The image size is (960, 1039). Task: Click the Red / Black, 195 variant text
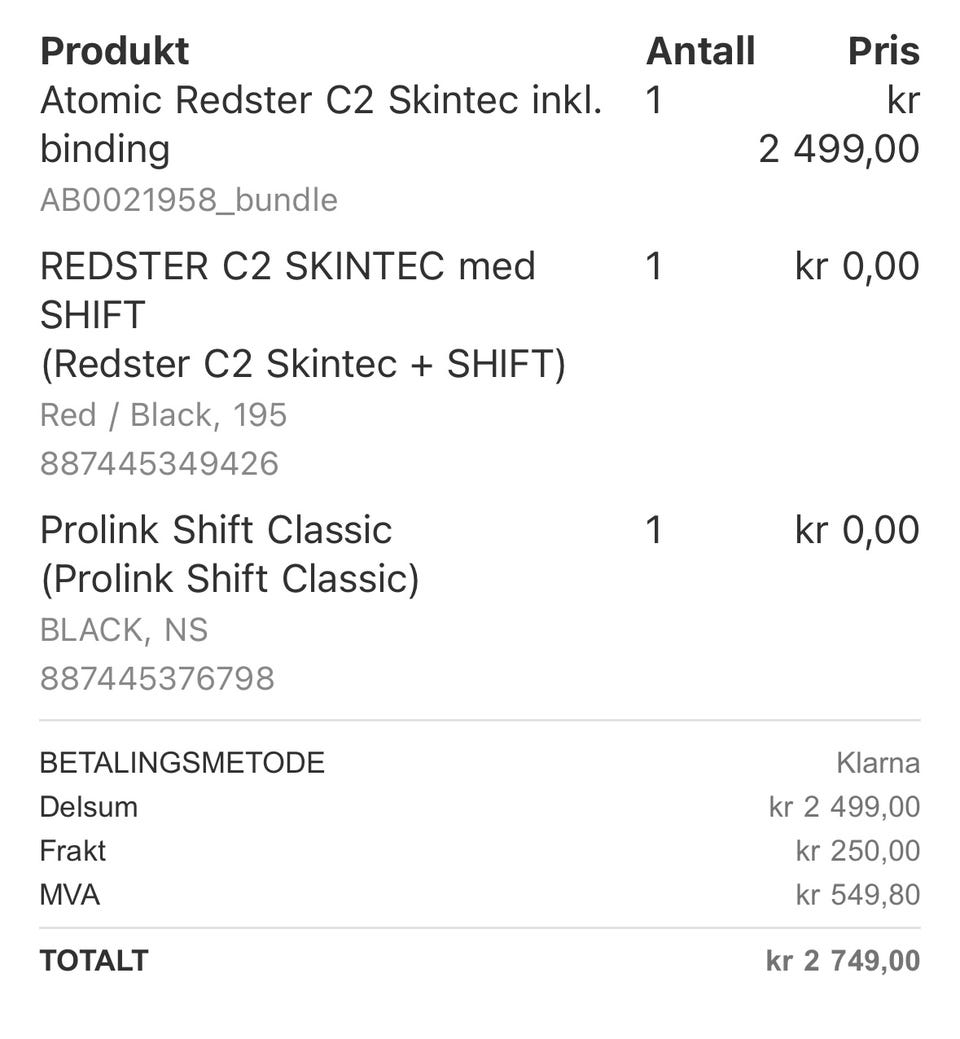tap(163, 414)
